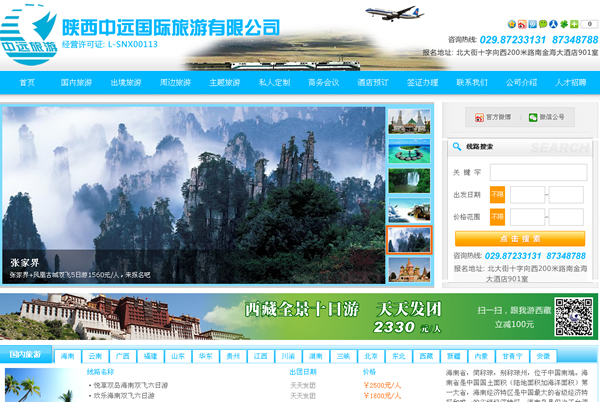Viewport: 600px width, 402px height.
Task: Switch to the 西藏 destination tab
Action: [x=426, y=355]
